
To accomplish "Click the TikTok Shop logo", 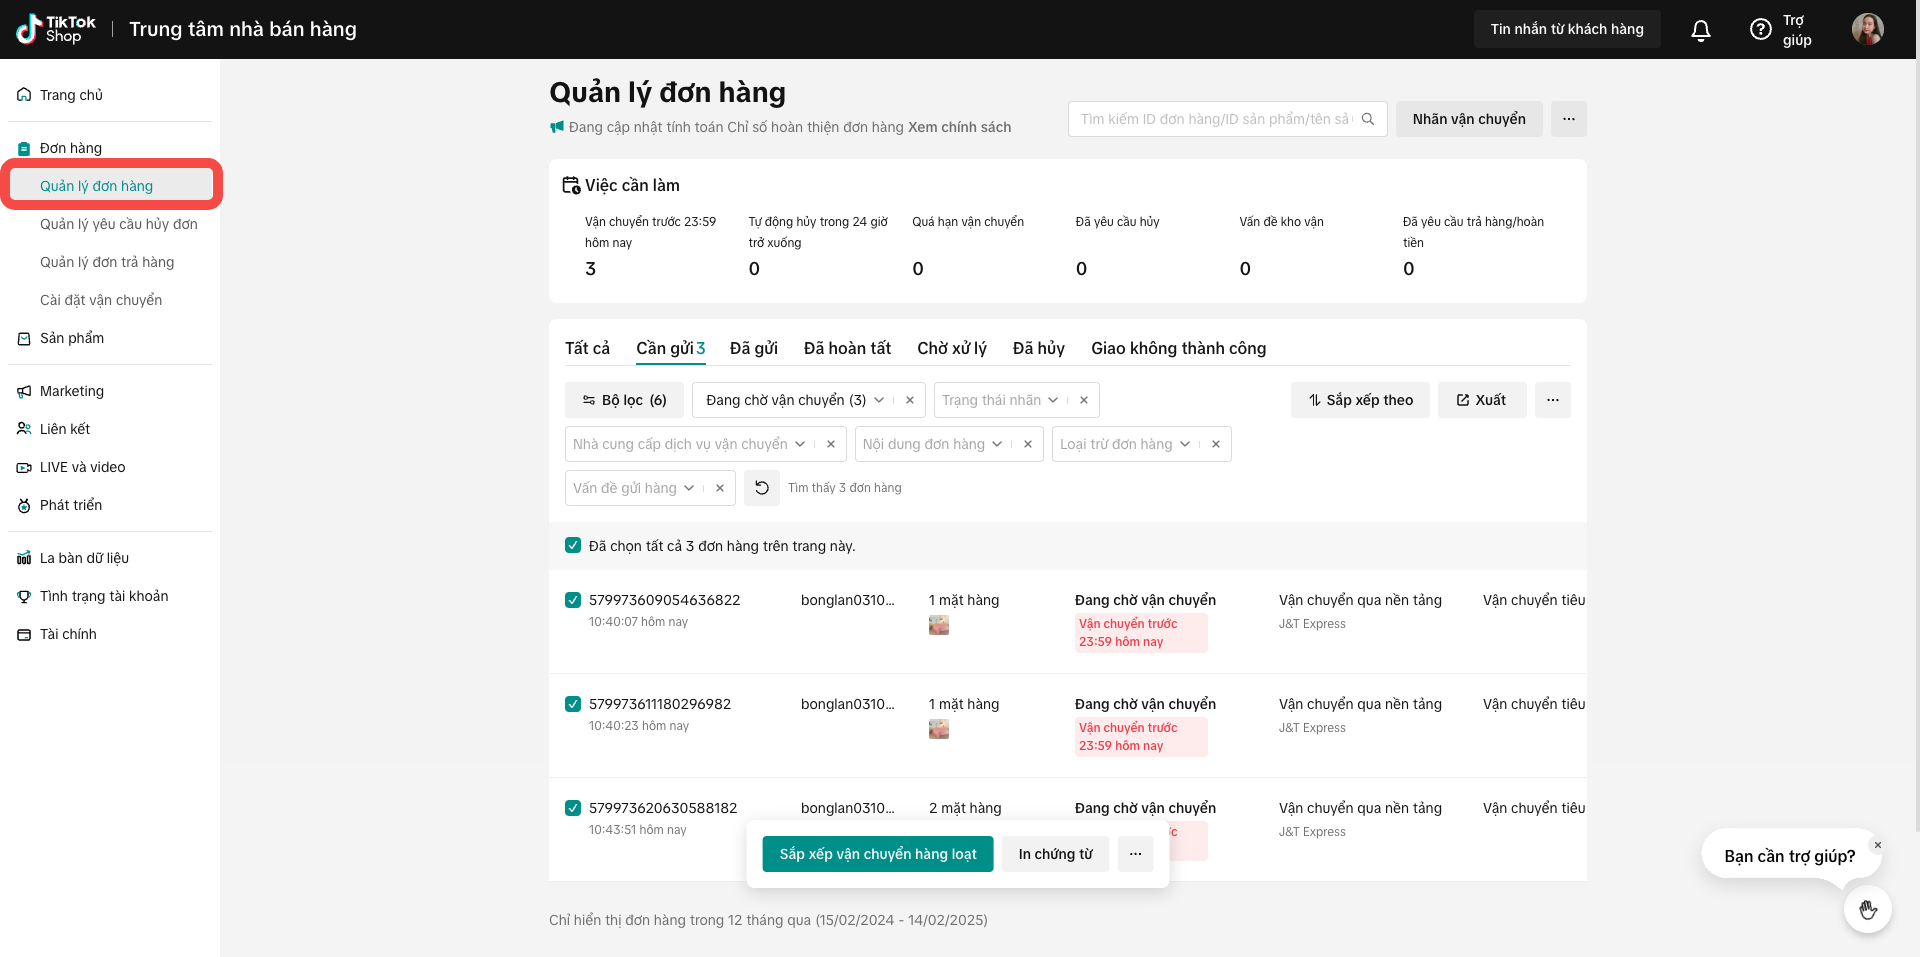I will pos(56,29).
